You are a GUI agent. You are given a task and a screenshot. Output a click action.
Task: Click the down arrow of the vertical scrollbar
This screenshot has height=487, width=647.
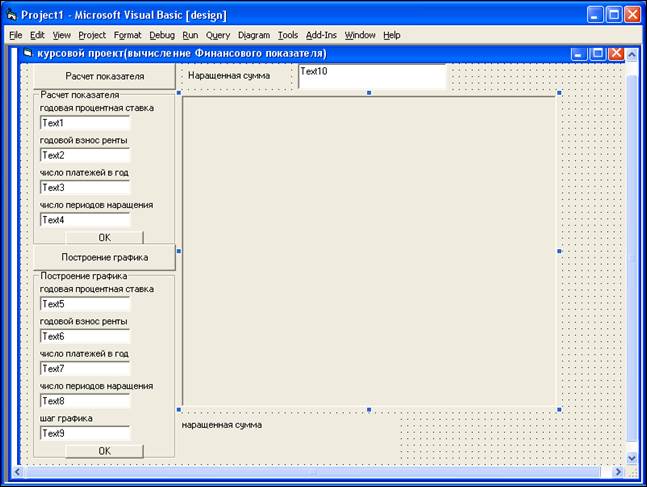[x=631, y=457]
